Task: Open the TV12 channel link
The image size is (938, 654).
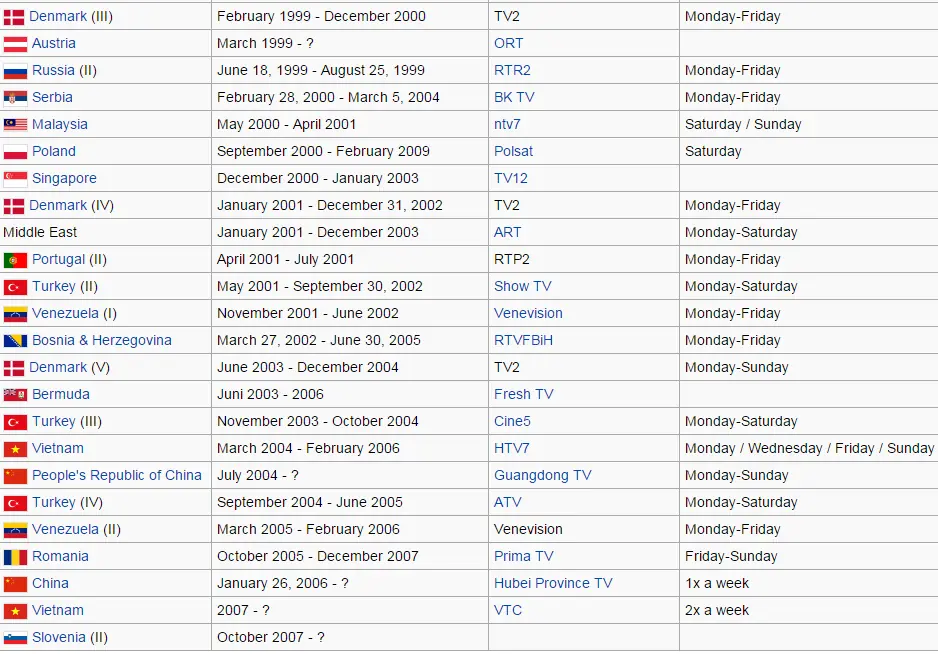Action: pyautogui.click(x=510, y=178)
